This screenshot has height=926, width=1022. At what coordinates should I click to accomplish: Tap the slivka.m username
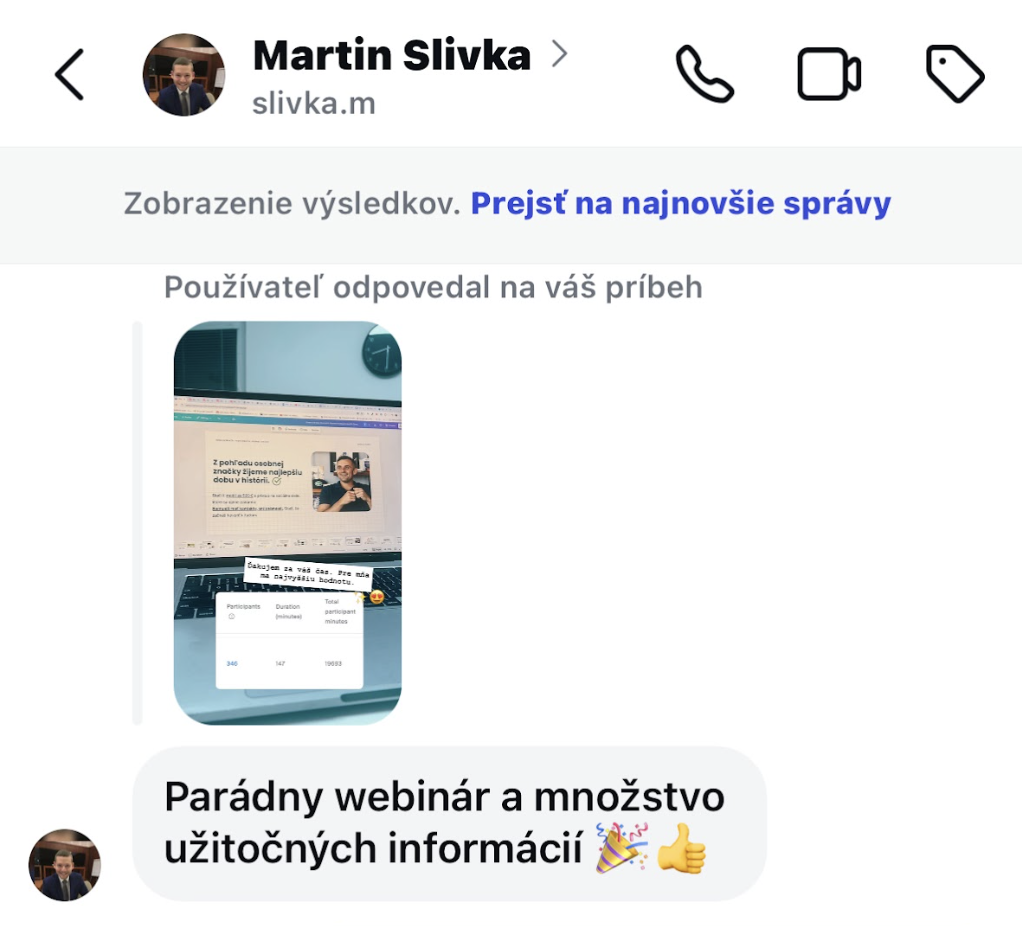coord(314,104)
